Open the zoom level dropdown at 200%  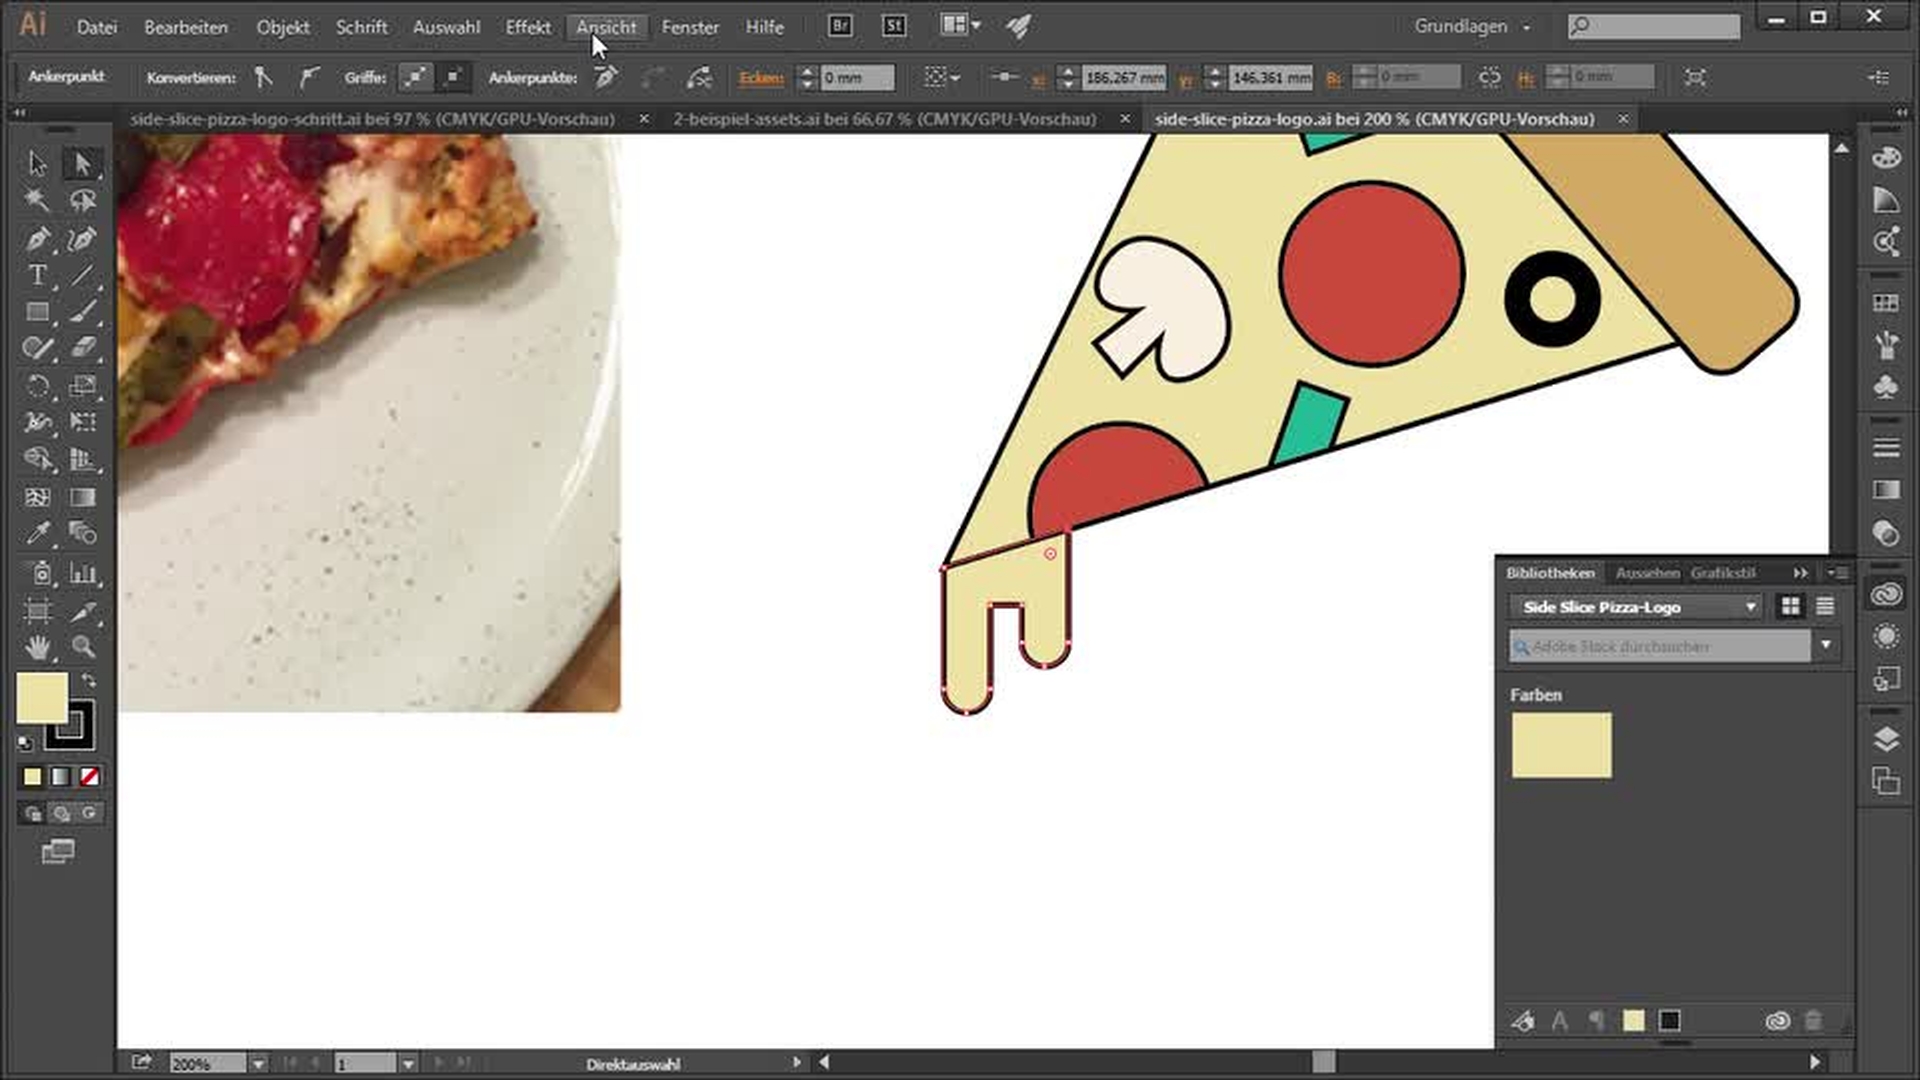click(258, 1064)
